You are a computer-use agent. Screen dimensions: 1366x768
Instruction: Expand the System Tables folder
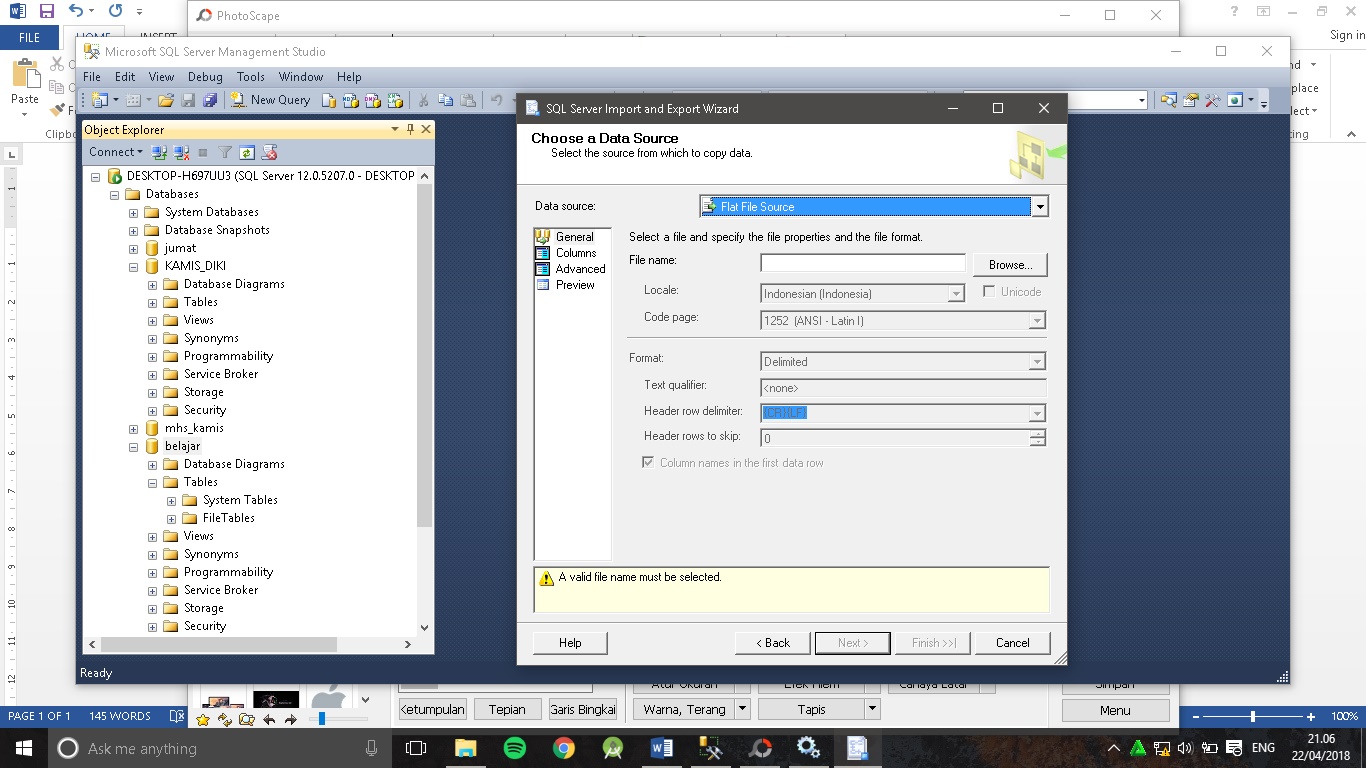coord(171,501)
